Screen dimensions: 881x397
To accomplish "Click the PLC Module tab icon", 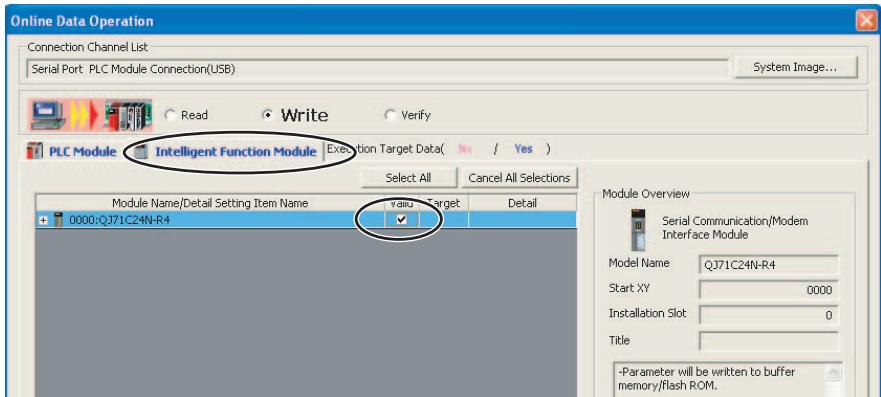I will pos(35,152).
